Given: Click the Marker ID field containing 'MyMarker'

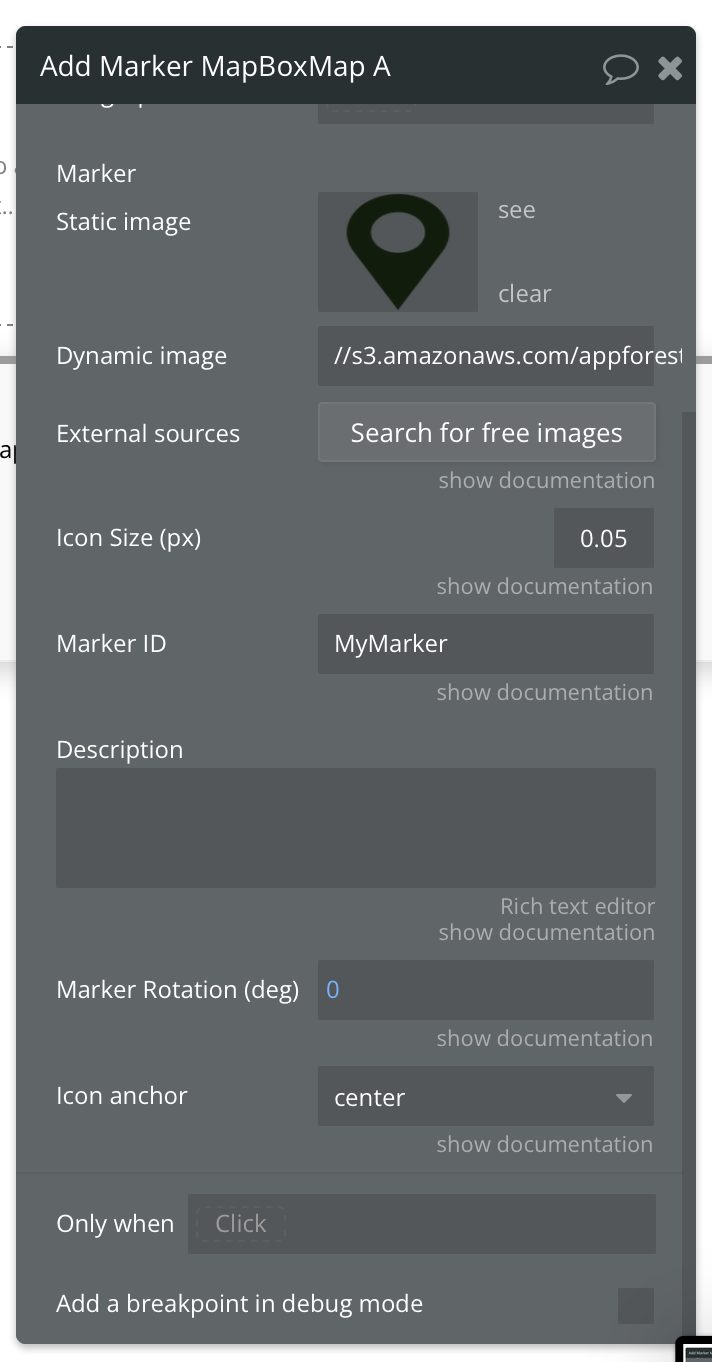Looking at the screenshot, I should tap(485, 643).
